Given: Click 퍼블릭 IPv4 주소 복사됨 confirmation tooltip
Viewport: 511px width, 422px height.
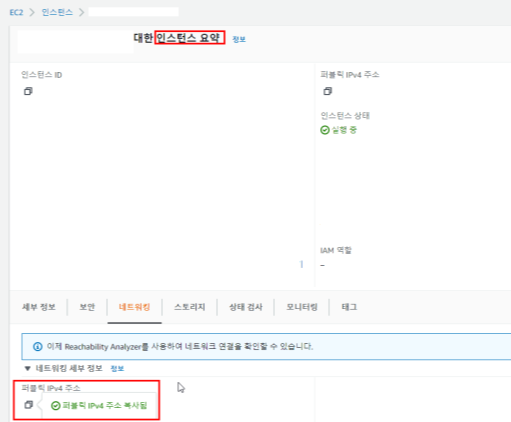Looking at the screenshot, I should tap(99, 406).
